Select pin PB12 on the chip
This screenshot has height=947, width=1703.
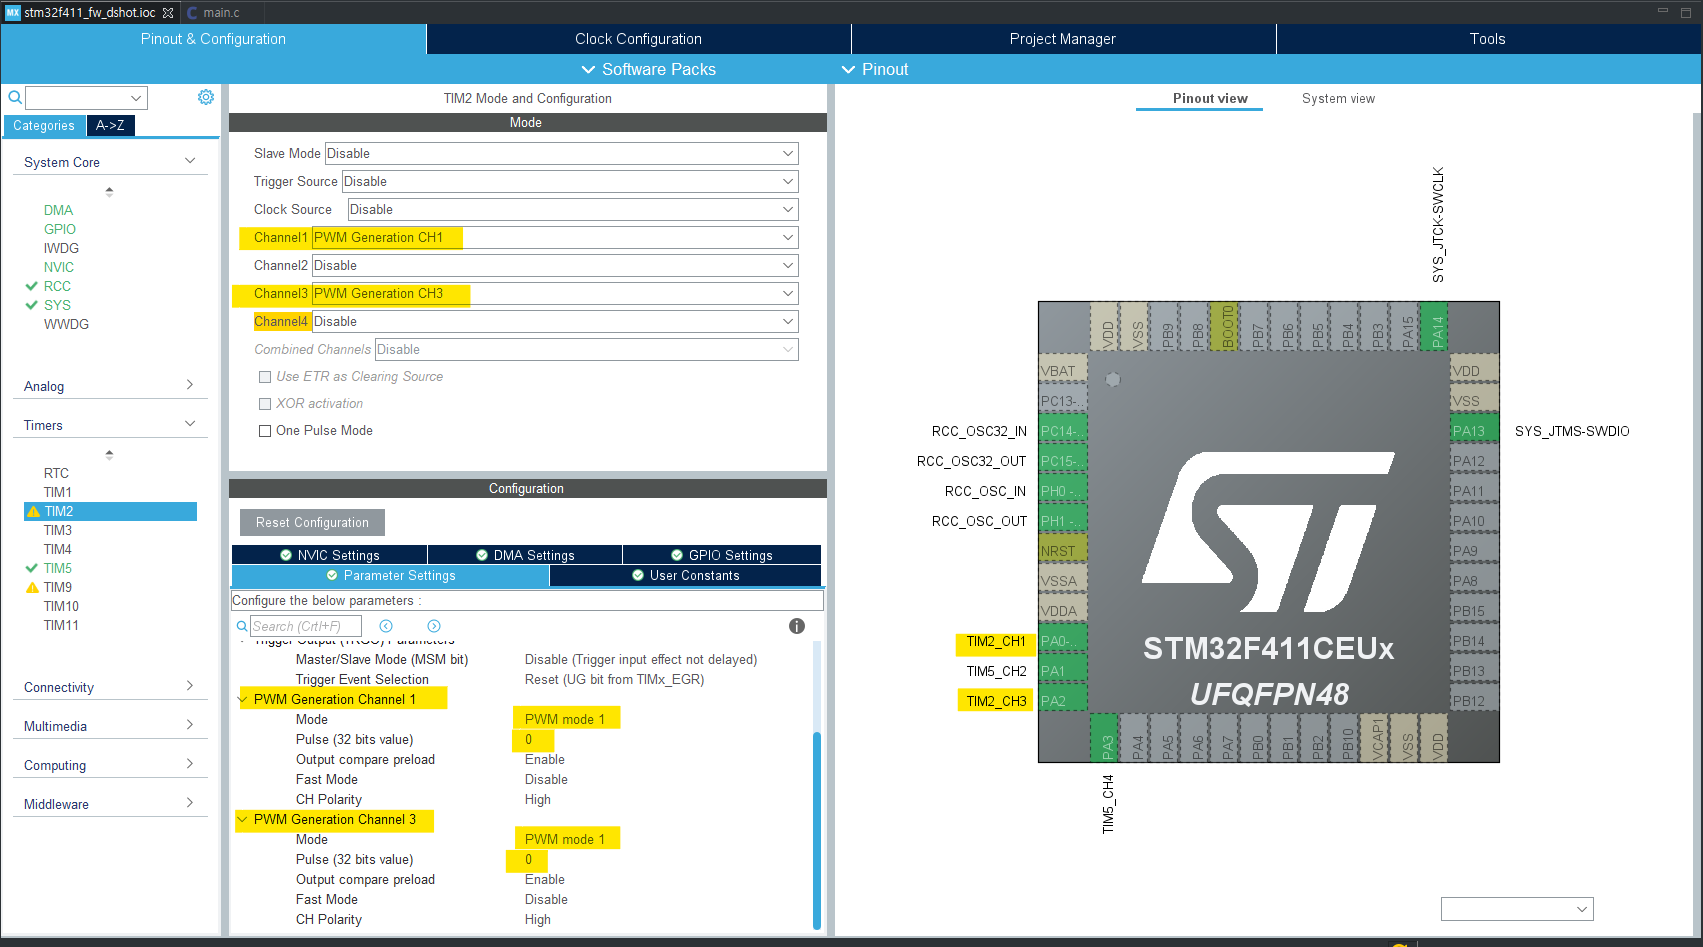pyautogui.click(x=1475, y=701)
